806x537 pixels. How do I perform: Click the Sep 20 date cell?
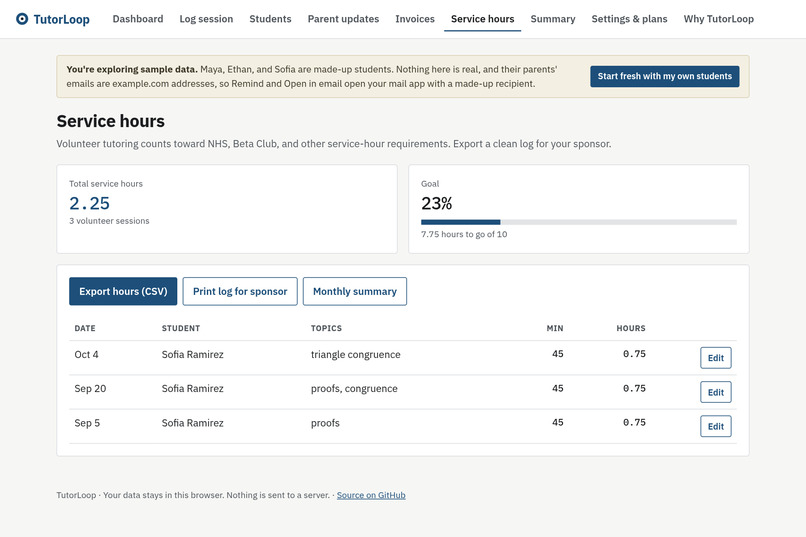(x=90, y=388)
